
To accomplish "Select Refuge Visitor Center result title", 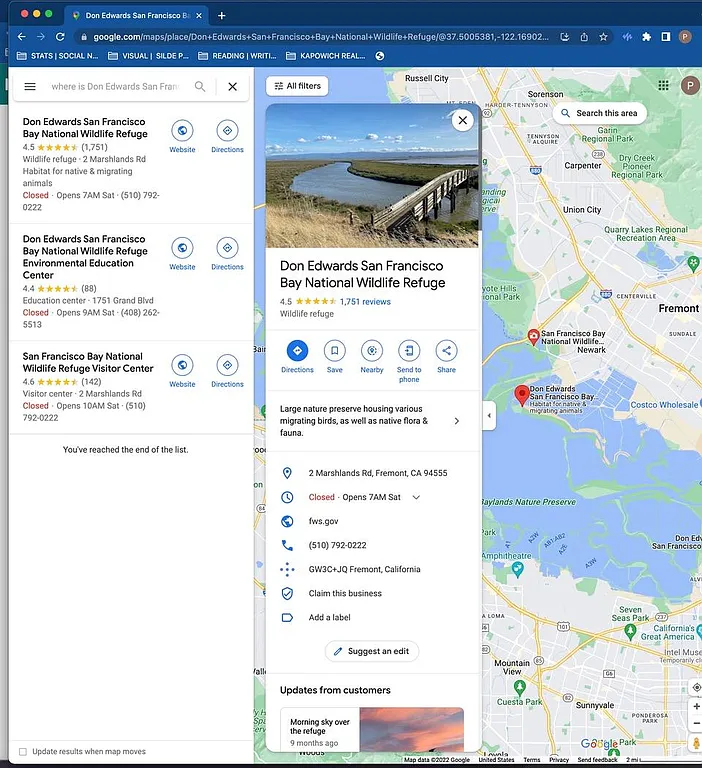I will (x=88, y=362).
